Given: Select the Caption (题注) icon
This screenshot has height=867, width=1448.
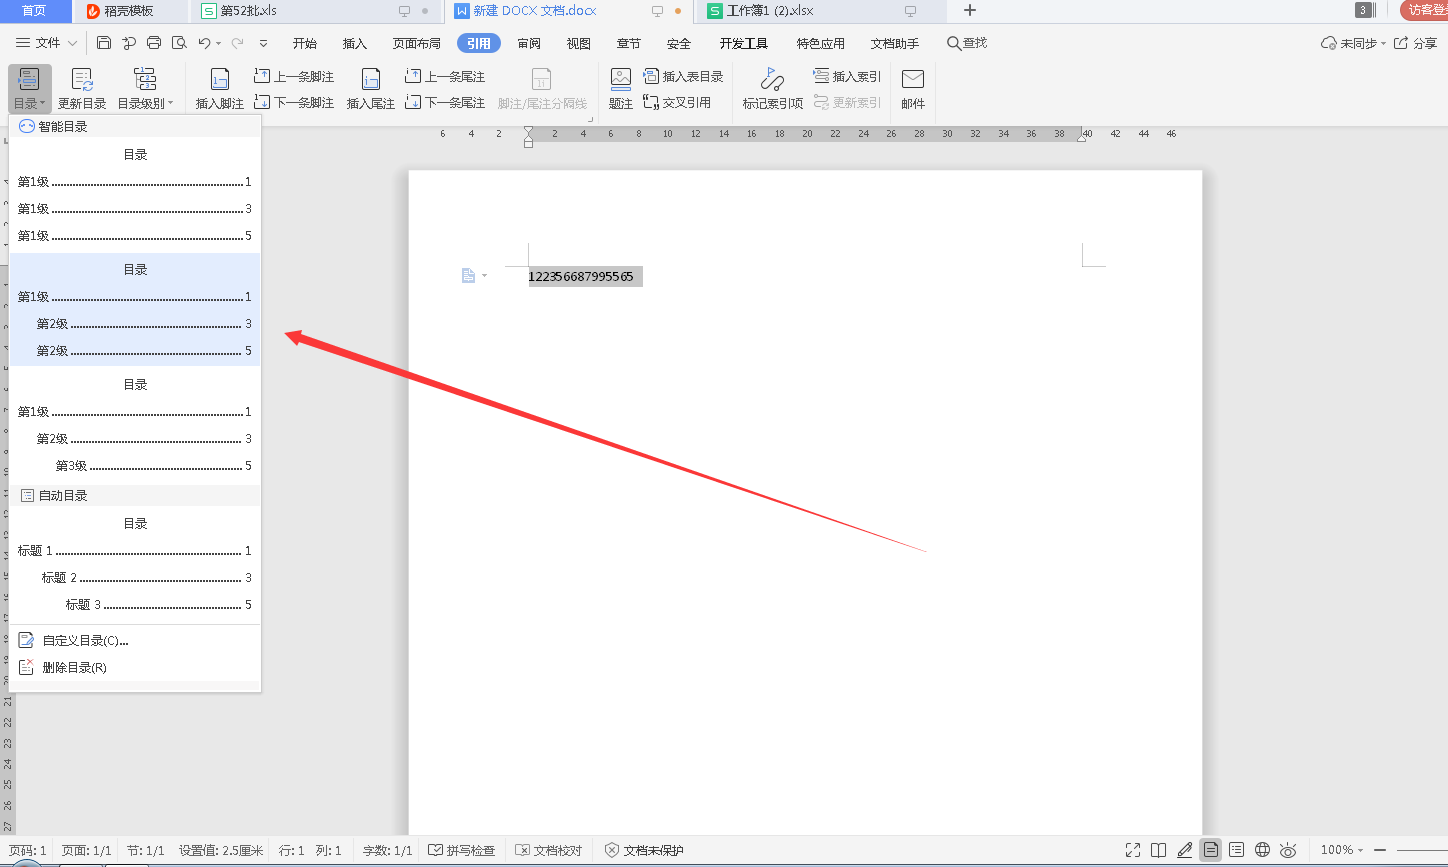Looking at the screenshot, I should (x=621, y=80).
